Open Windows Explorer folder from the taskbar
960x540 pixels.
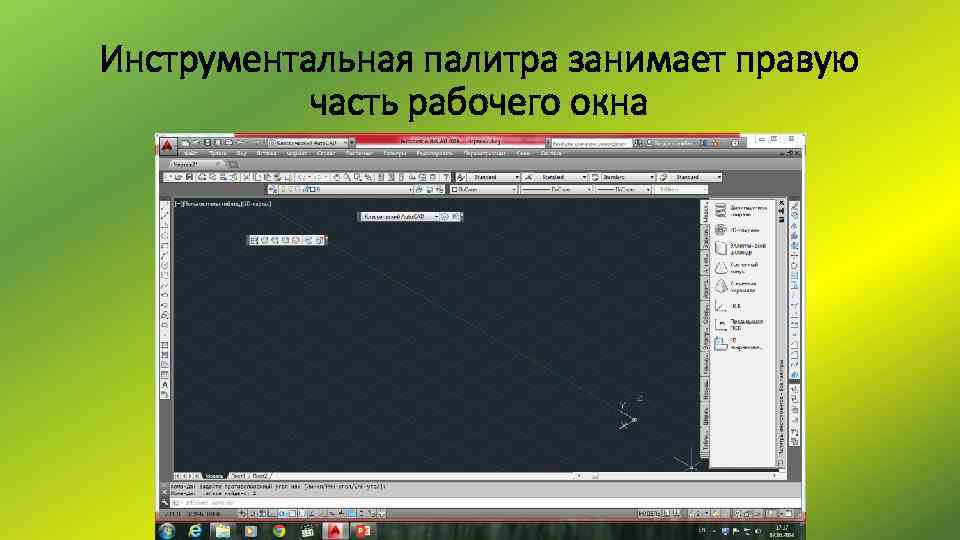[x=223, y=531]
